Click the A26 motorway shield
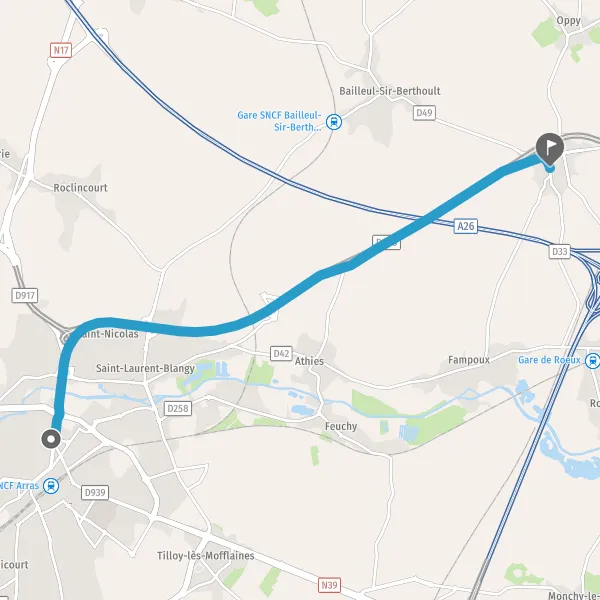 click(466, 226)
